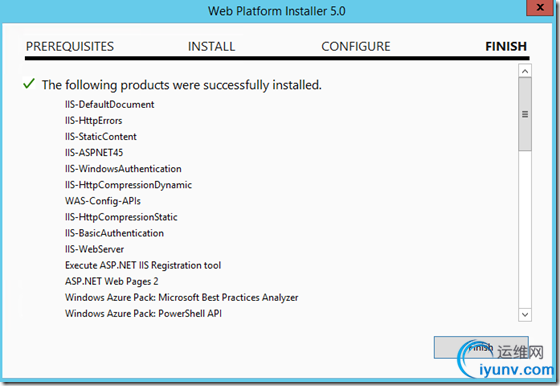Close the Web Platform Installer window
The image size is (560, 386).
pos(540,7)
